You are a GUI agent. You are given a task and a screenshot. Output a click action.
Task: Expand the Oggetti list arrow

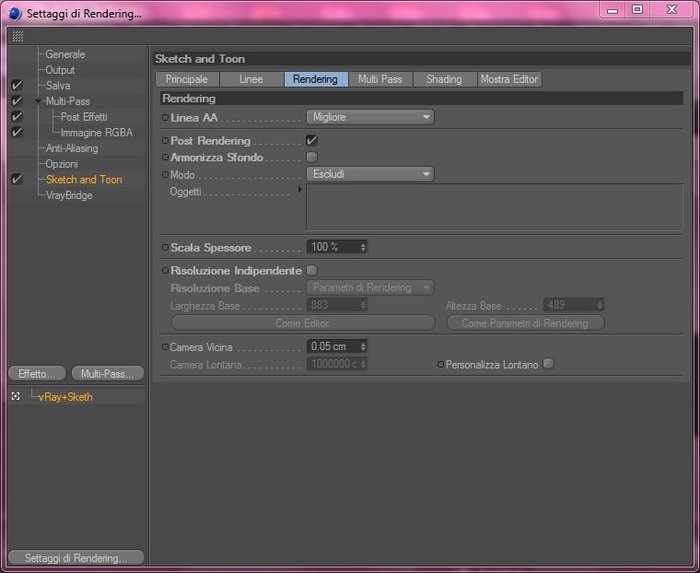300,190
